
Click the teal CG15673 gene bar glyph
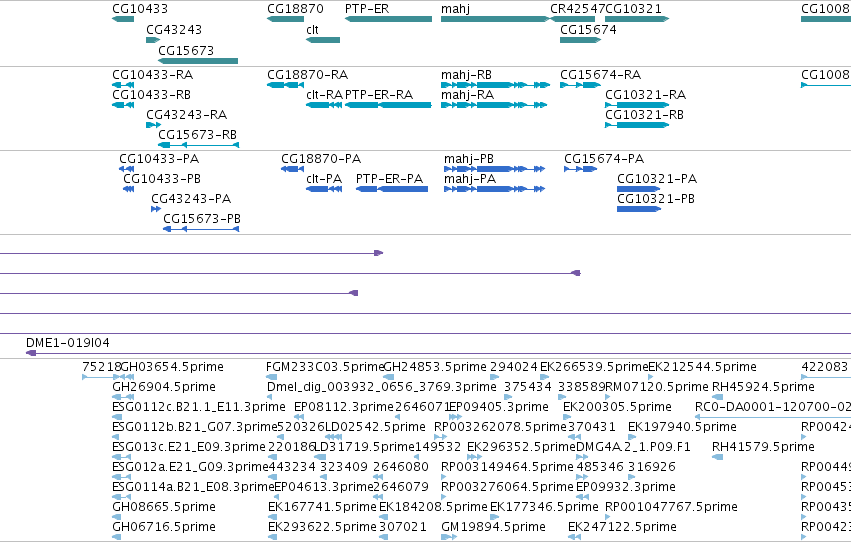pyautogui.click(x=198, y=61)
